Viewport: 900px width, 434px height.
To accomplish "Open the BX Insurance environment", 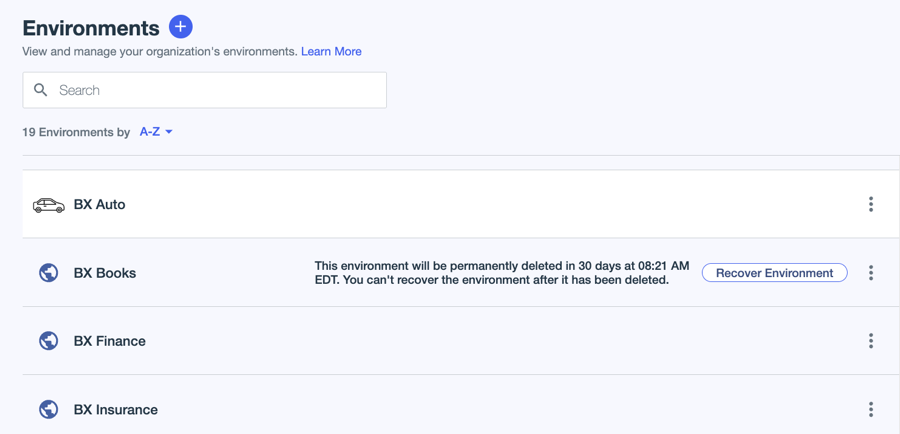I will (116, 409).
